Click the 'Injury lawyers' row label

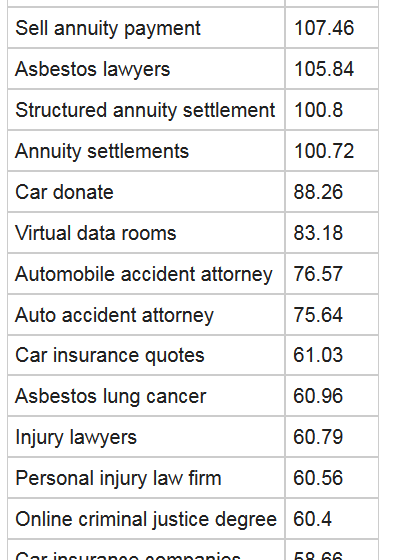click(x=76, y=437)
